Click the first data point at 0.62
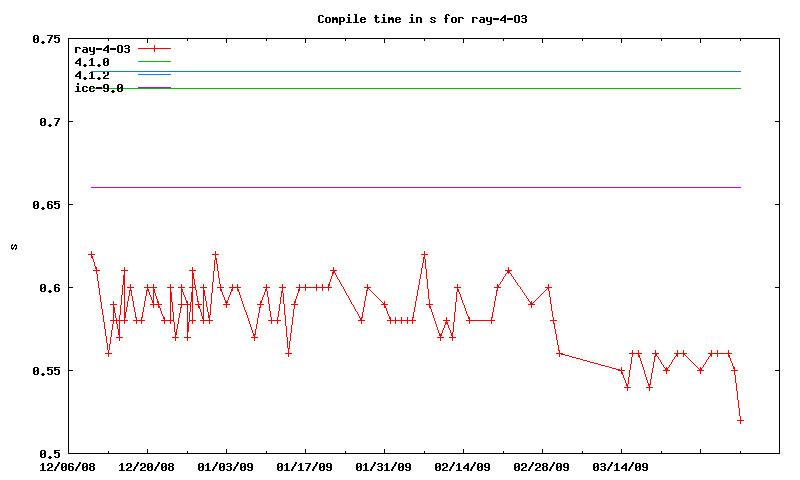The width and height of the screenshot is (800, 480). coord(91,255)
